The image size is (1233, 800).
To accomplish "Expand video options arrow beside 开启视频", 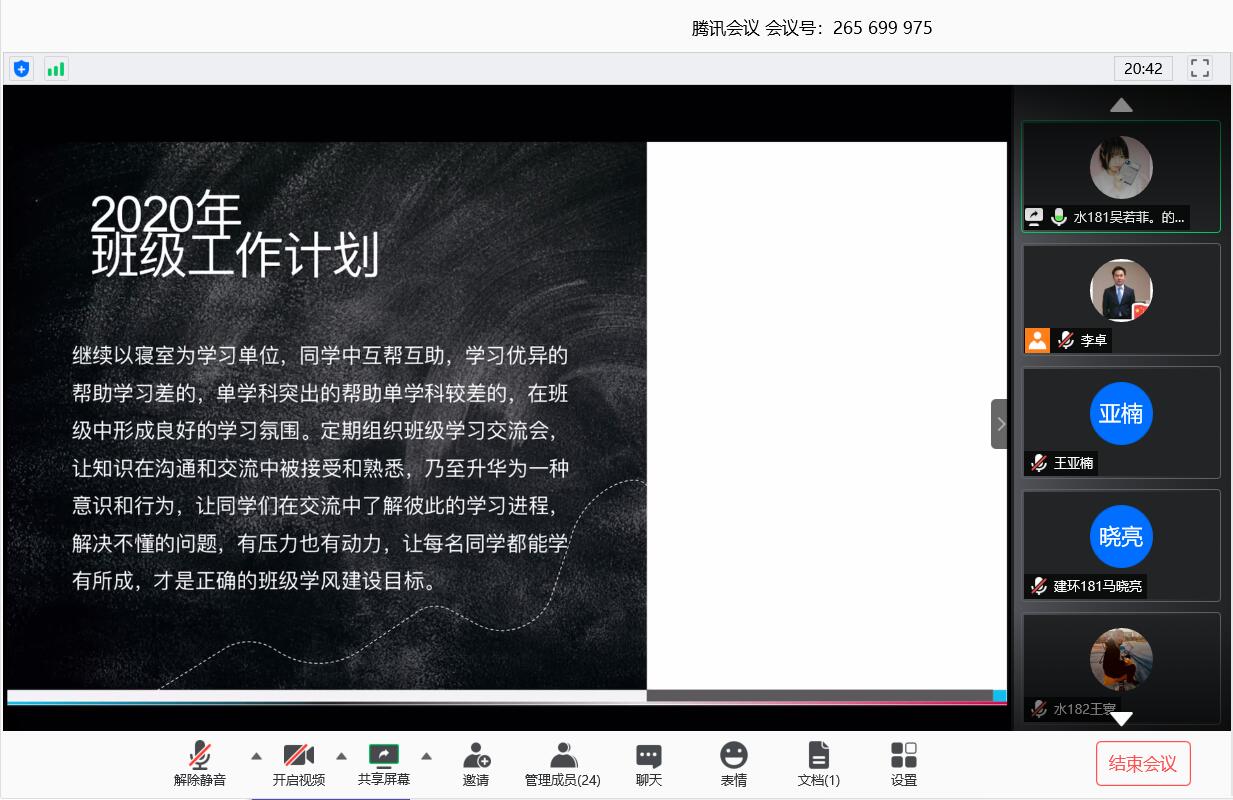I will click(x=342, y=756).
